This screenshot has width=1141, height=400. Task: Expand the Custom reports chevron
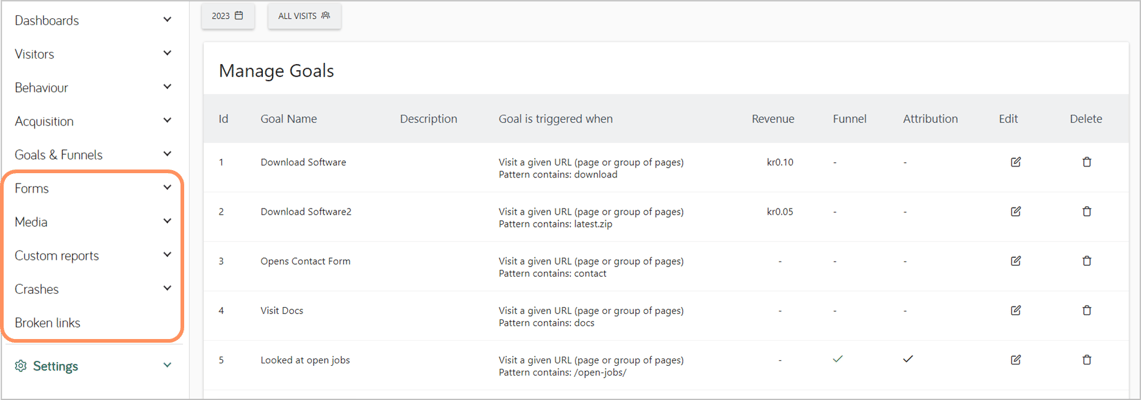pos(167,255)
